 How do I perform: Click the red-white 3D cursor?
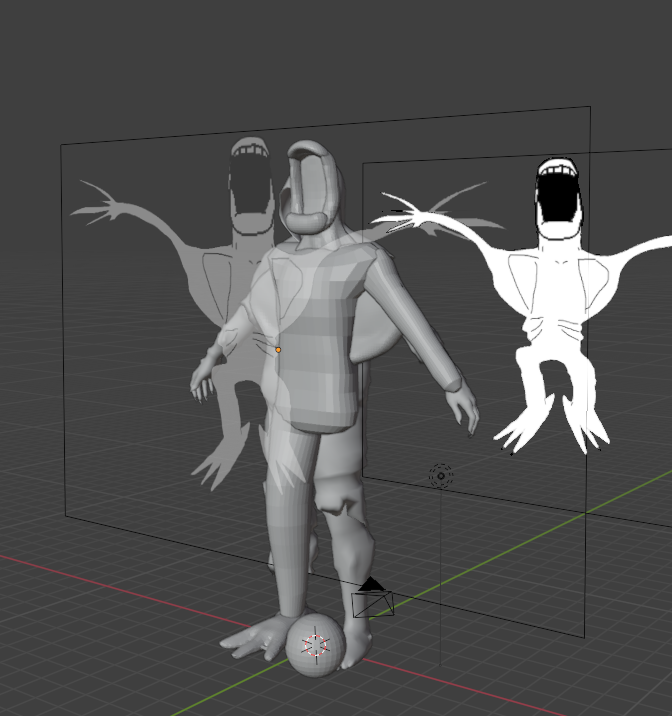pos(317,643)
